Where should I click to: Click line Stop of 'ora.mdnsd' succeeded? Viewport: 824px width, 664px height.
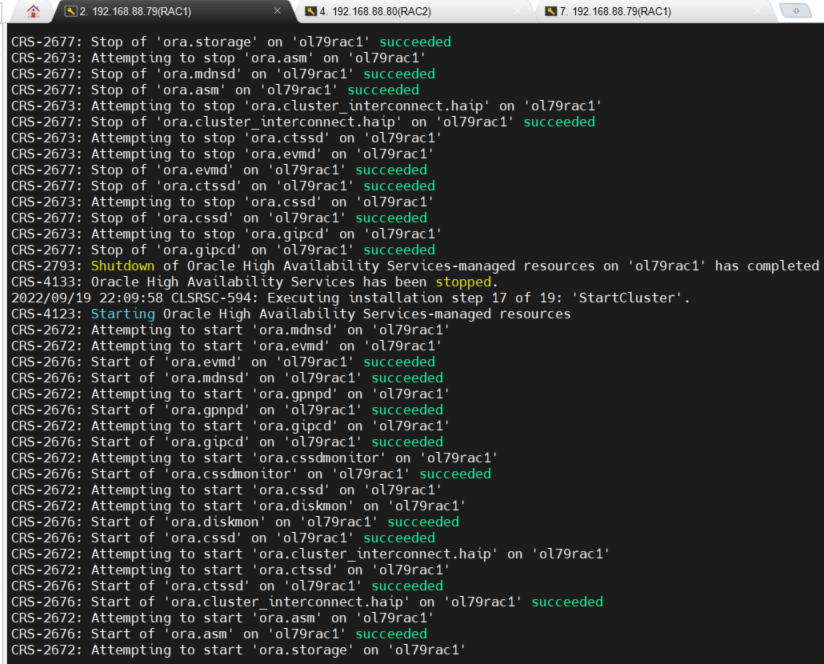[223, 74]
